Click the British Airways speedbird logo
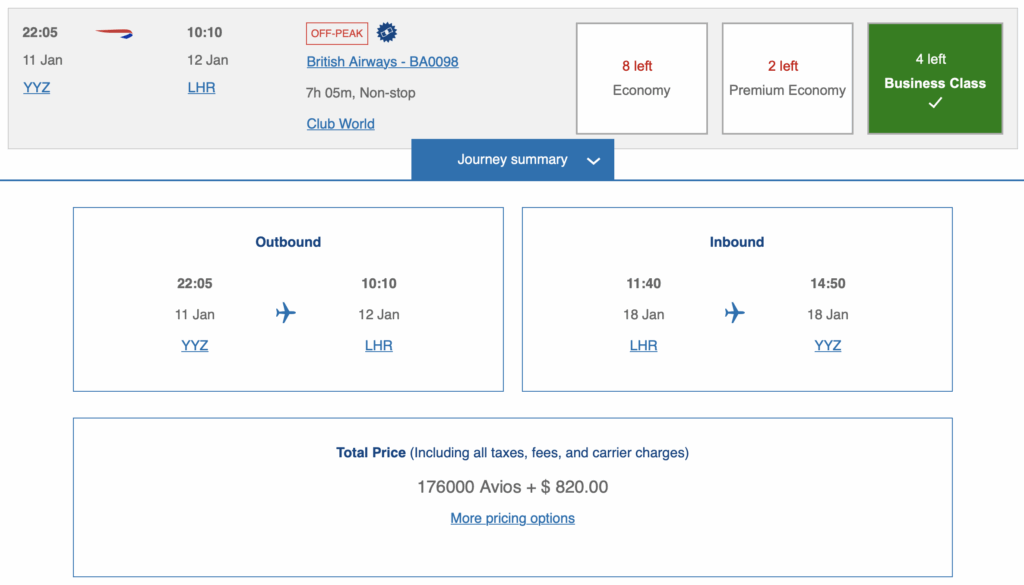 coord(113,32)
